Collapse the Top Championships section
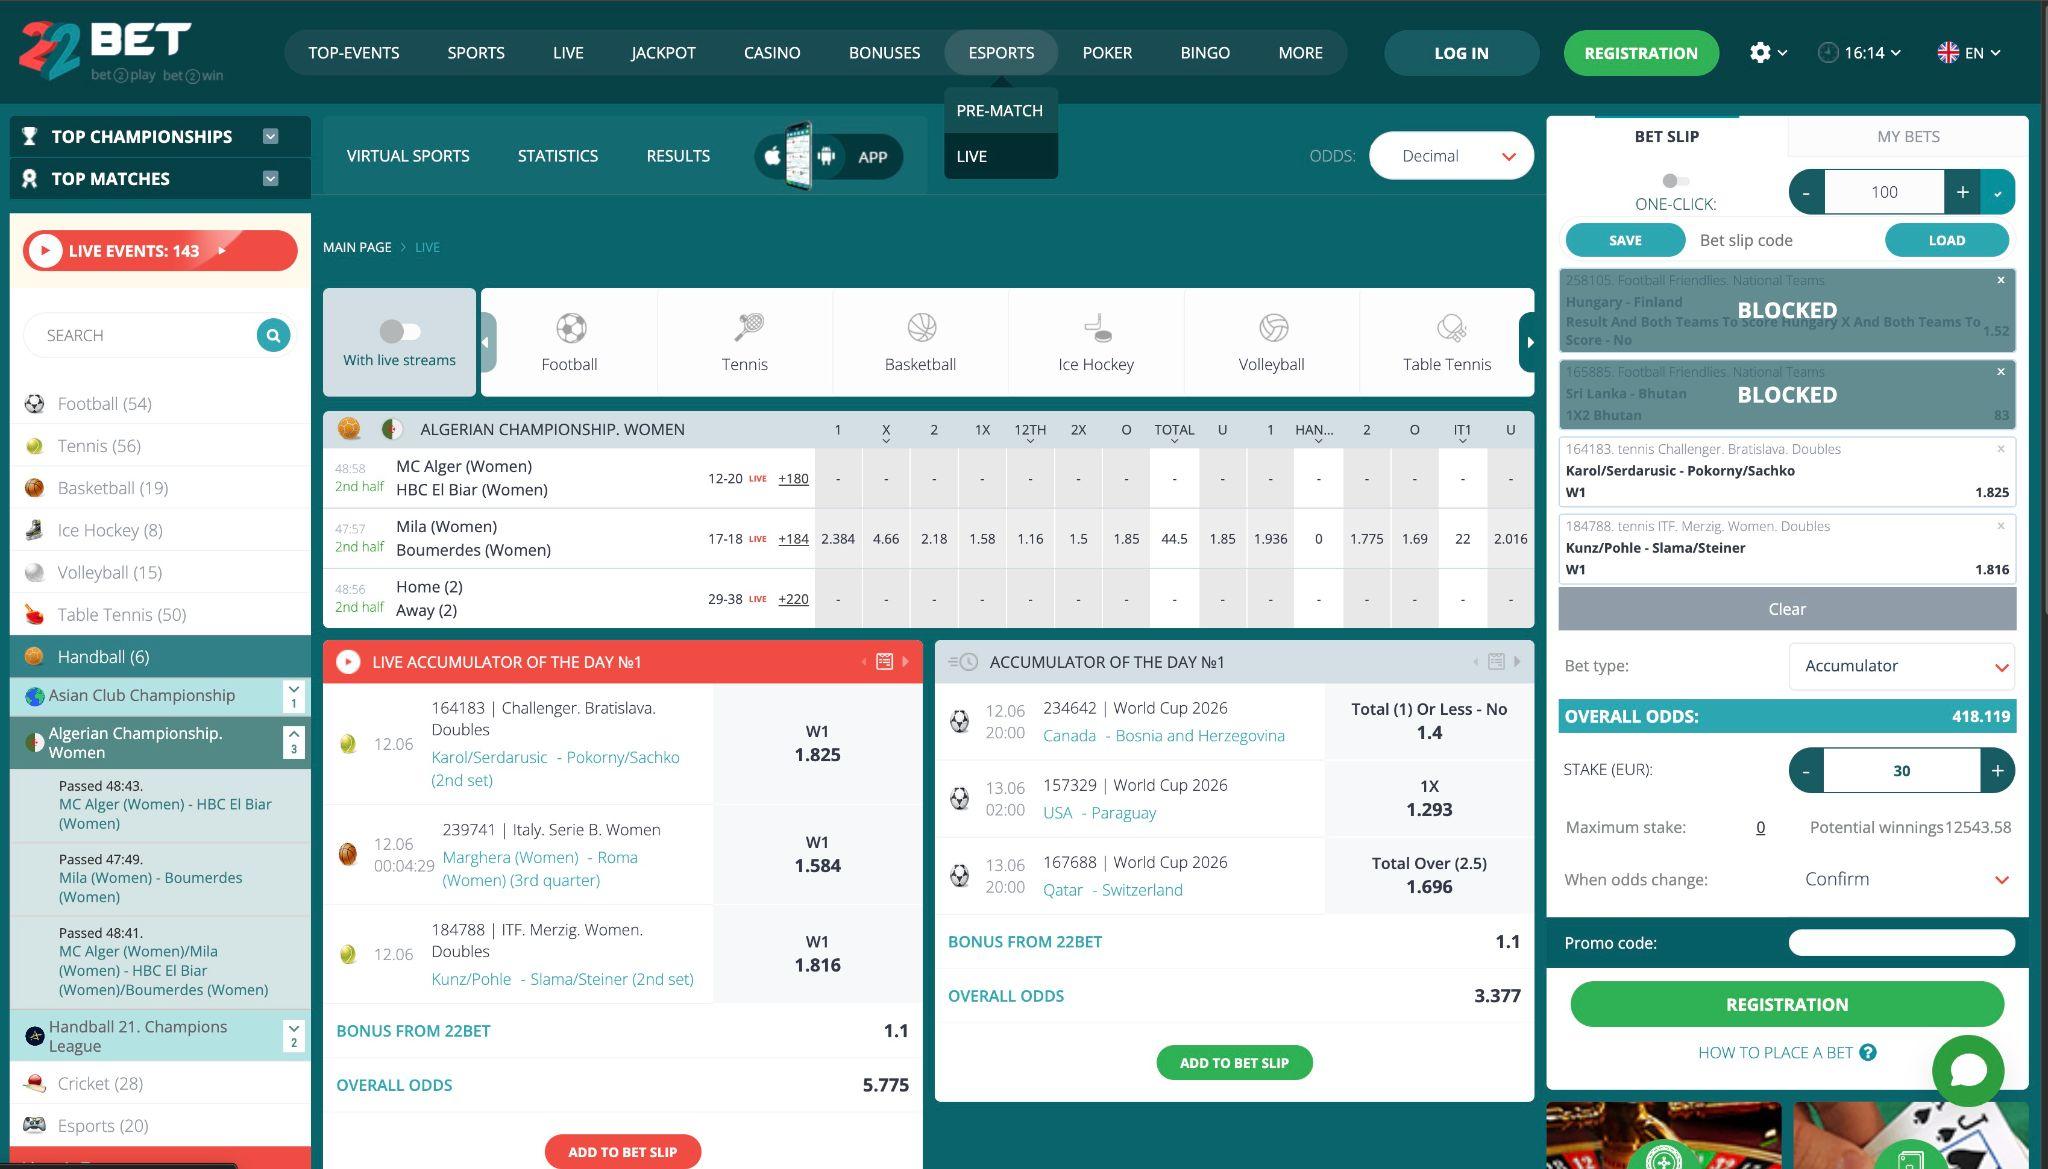This screenshot has width=2048, height=1169. pyautogui.click(x=270, y=136)
